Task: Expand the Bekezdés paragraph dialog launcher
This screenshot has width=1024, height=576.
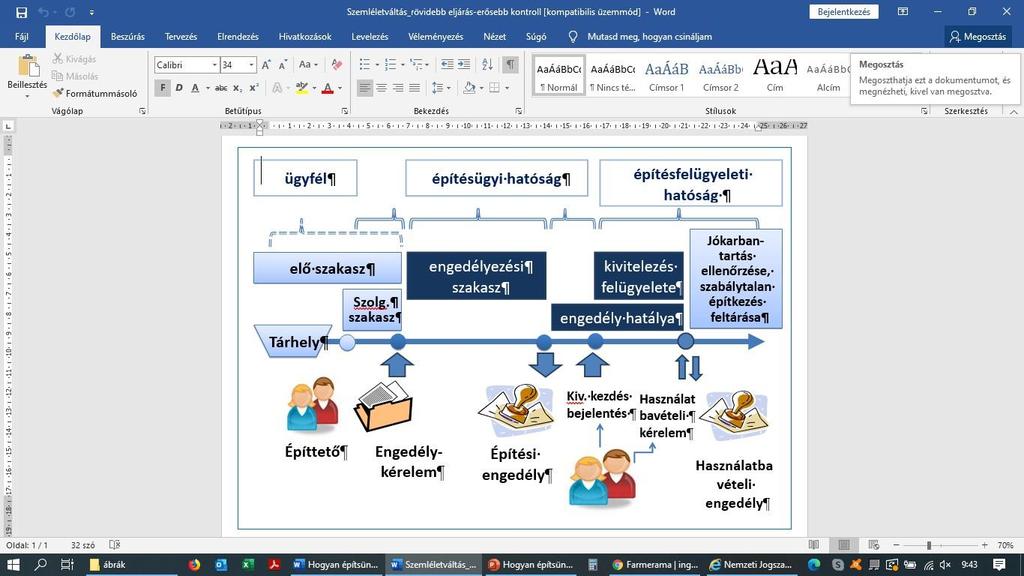Action: click(519, 111)
